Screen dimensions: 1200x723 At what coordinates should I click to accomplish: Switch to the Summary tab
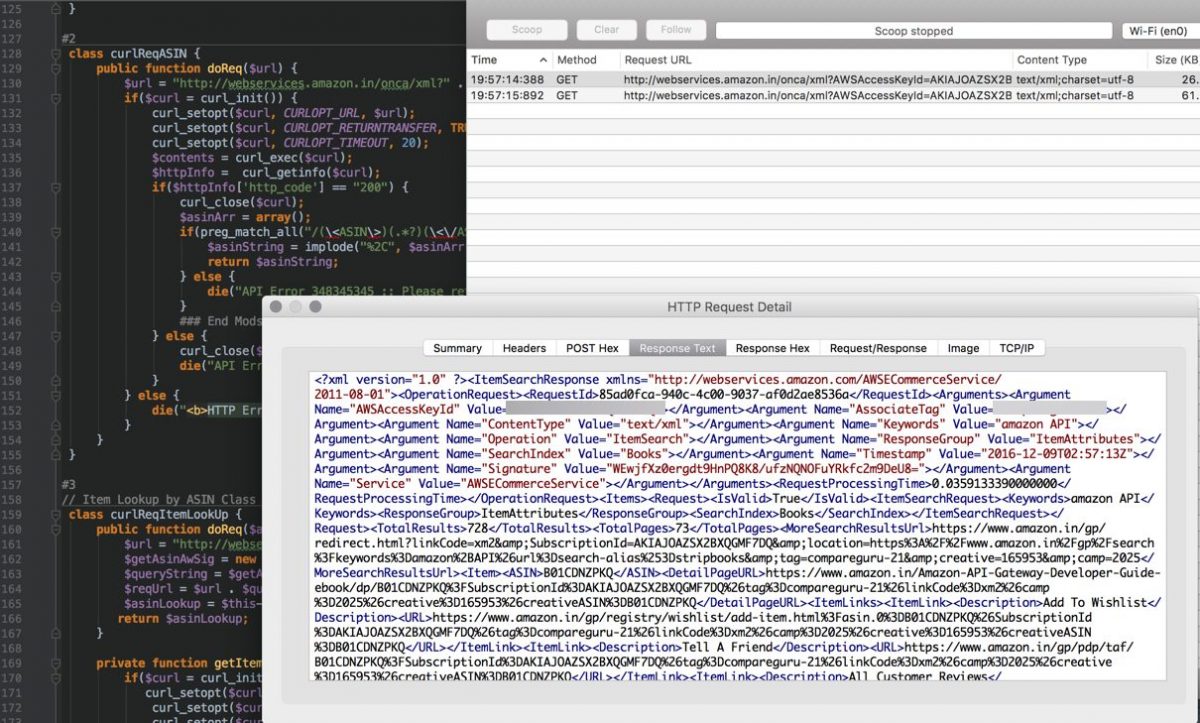tap(457, 348)
